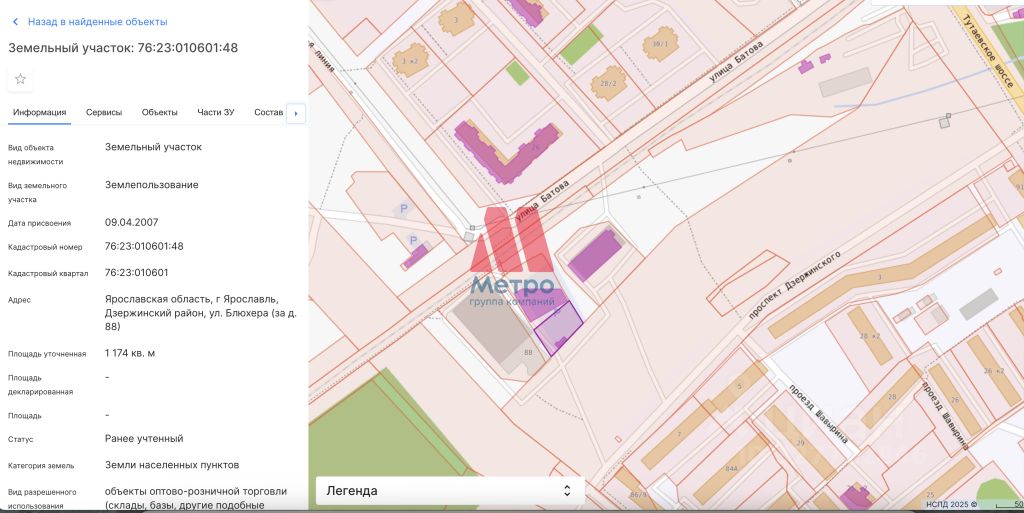Add parcel to favorites with star icon
This screenshot has height=513, width=1024.
(20, 79)
